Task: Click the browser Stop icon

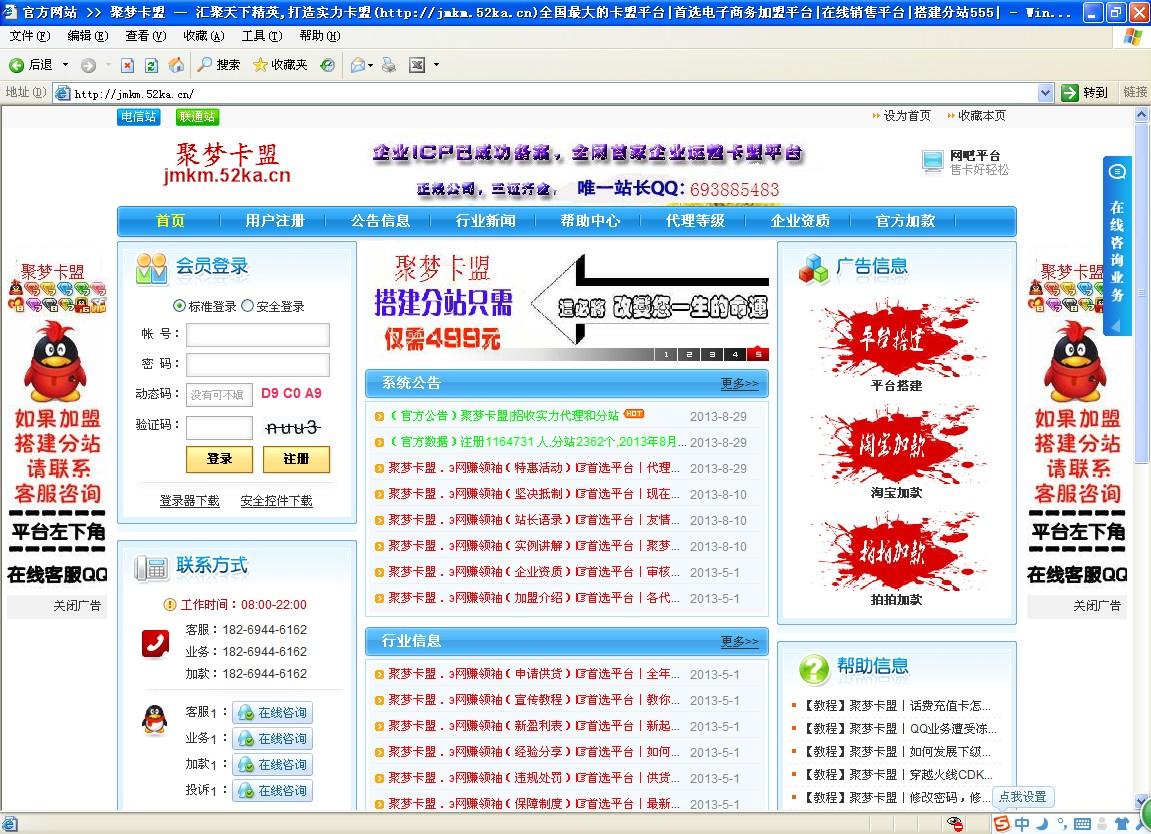Action: point(127,65)
